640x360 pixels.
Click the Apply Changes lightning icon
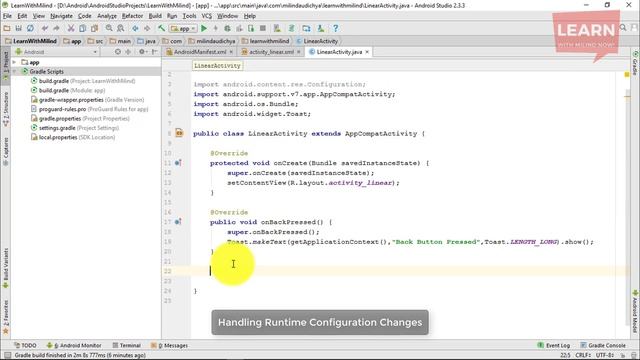point(216,28)
